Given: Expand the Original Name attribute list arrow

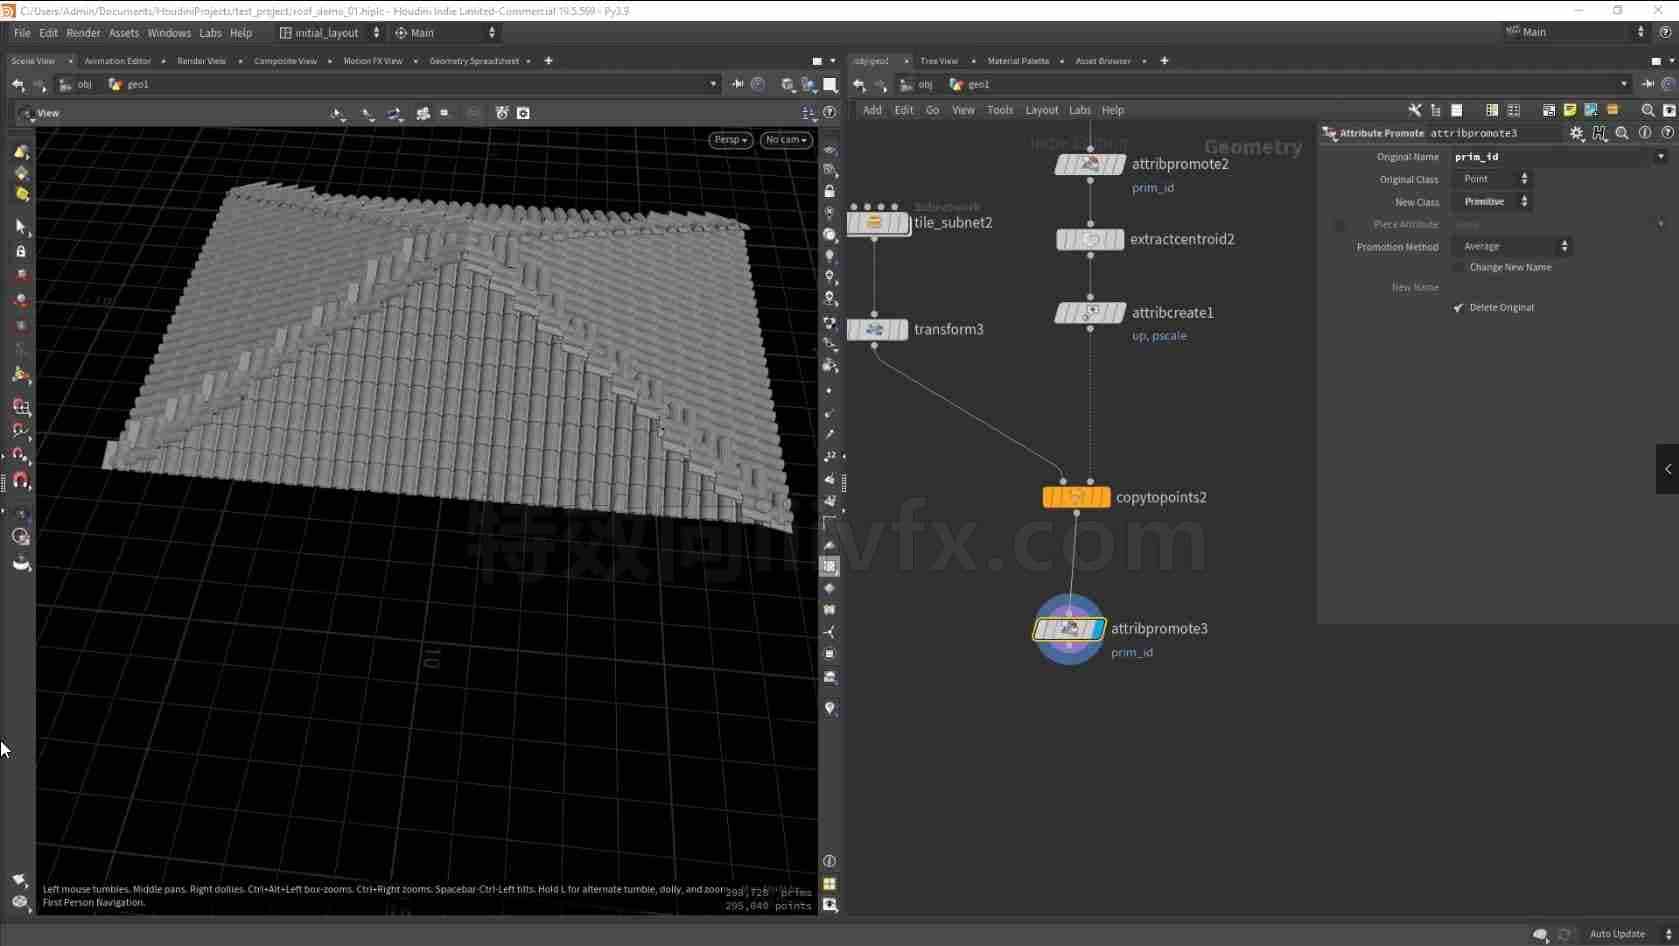Looking at the screenshot, I should tap(1661, 157).
